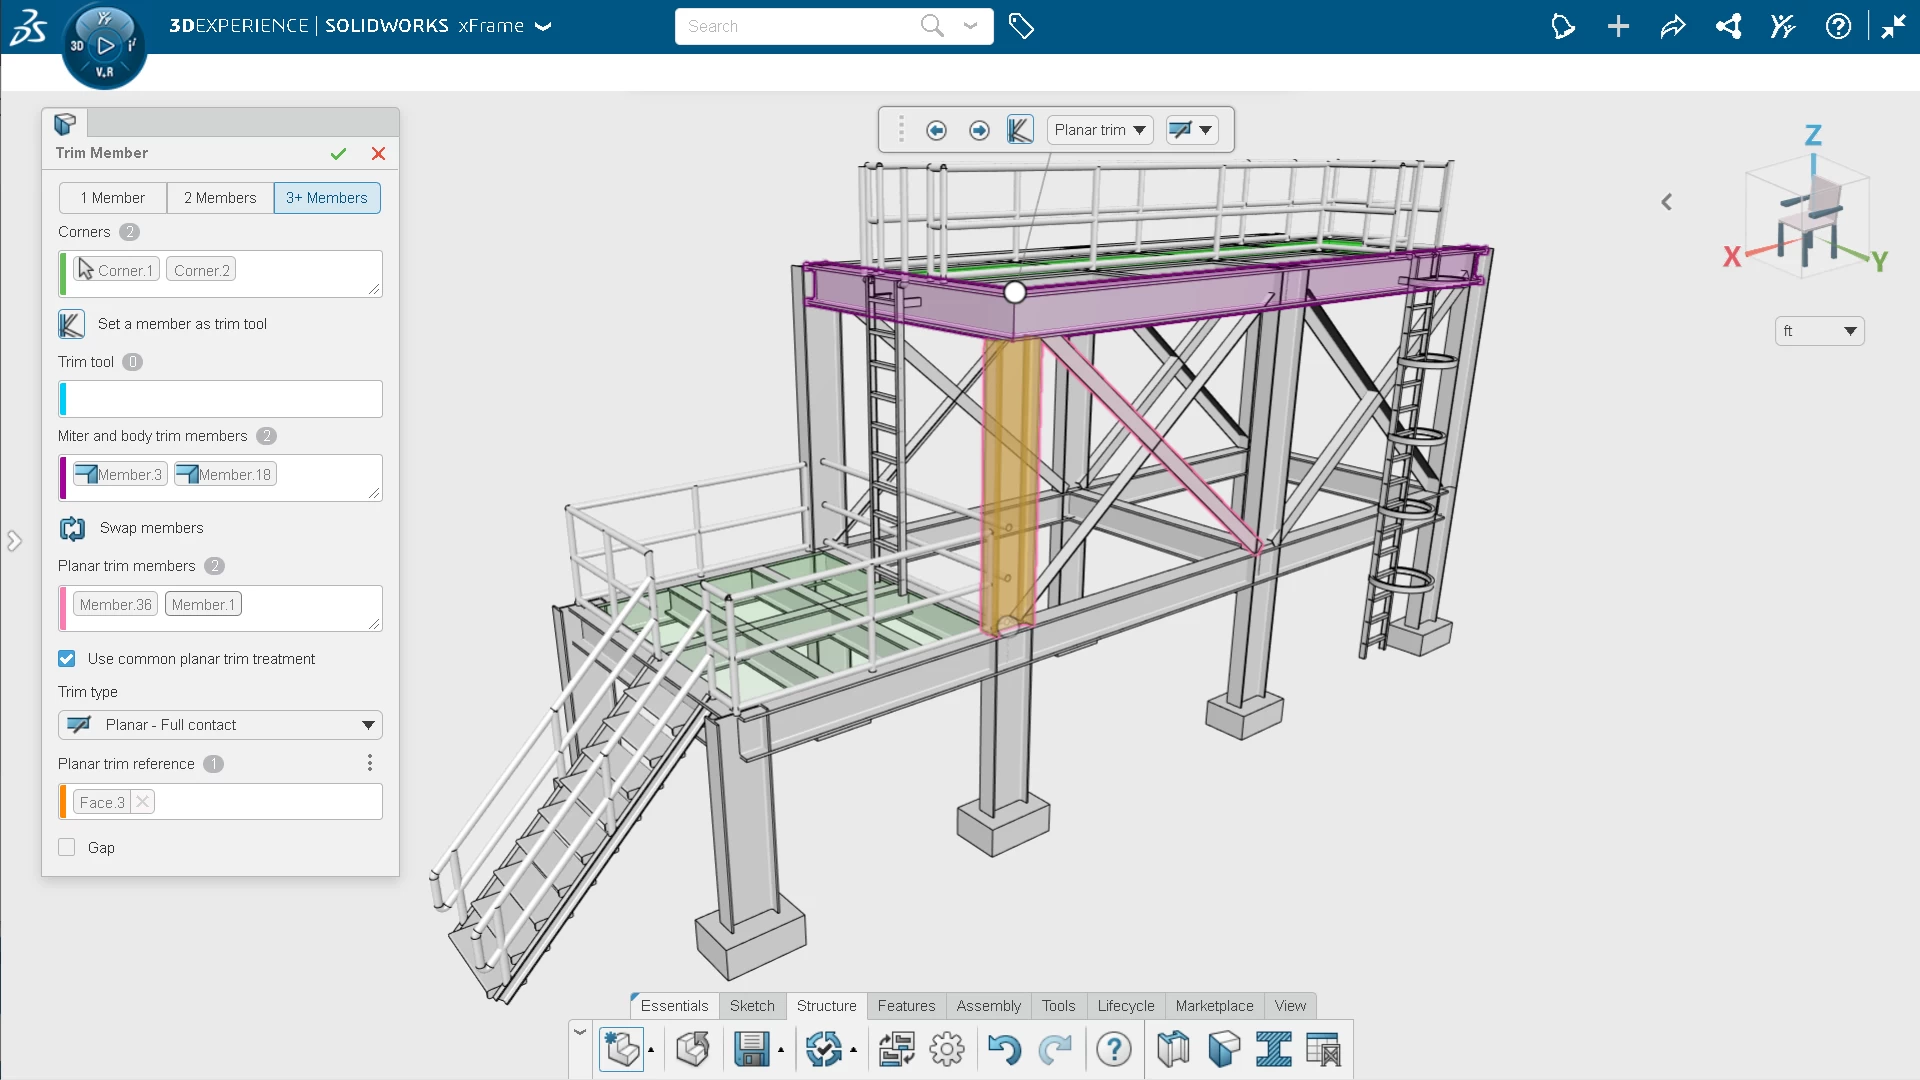Expand the Planar trim dropdown in toolbar
This screenshot has width=1920, height=1080.
tap(1137, 129)
